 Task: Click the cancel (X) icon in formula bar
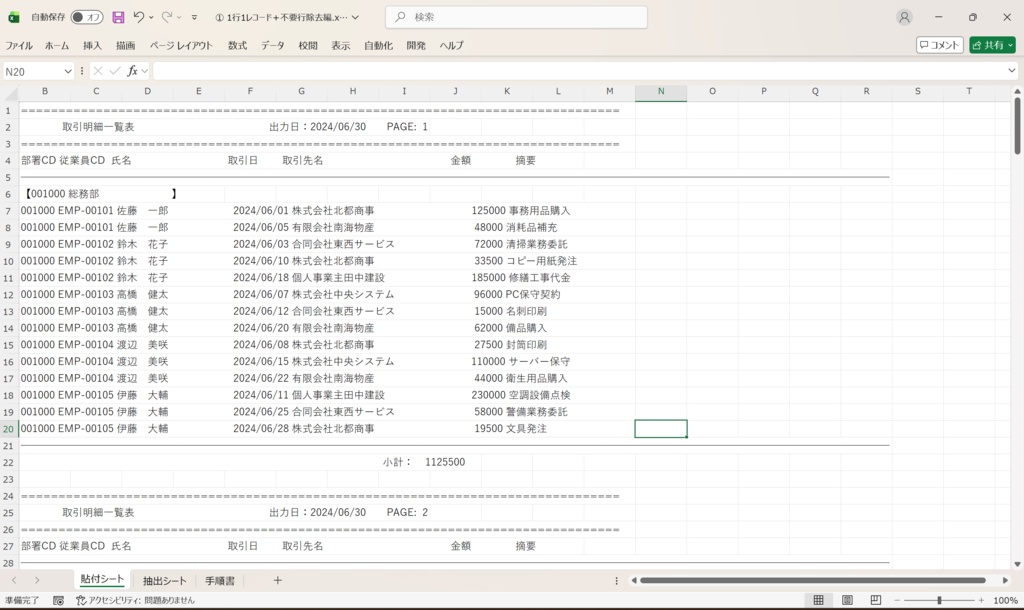[x=98, y=71]
